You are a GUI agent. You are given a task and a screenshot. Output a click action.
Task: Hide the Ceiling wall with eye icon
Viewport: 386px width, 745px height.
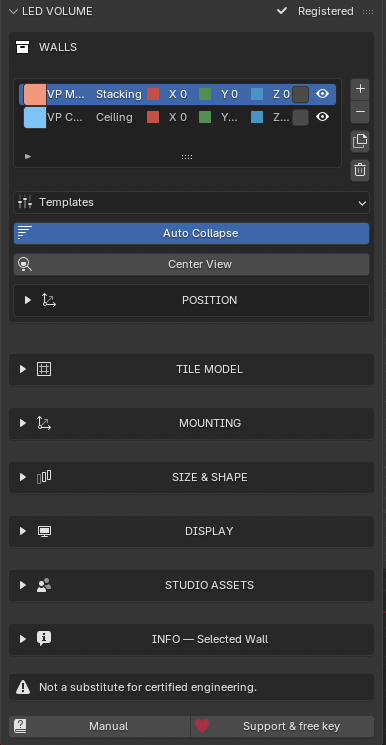click(x=323, y=117)
